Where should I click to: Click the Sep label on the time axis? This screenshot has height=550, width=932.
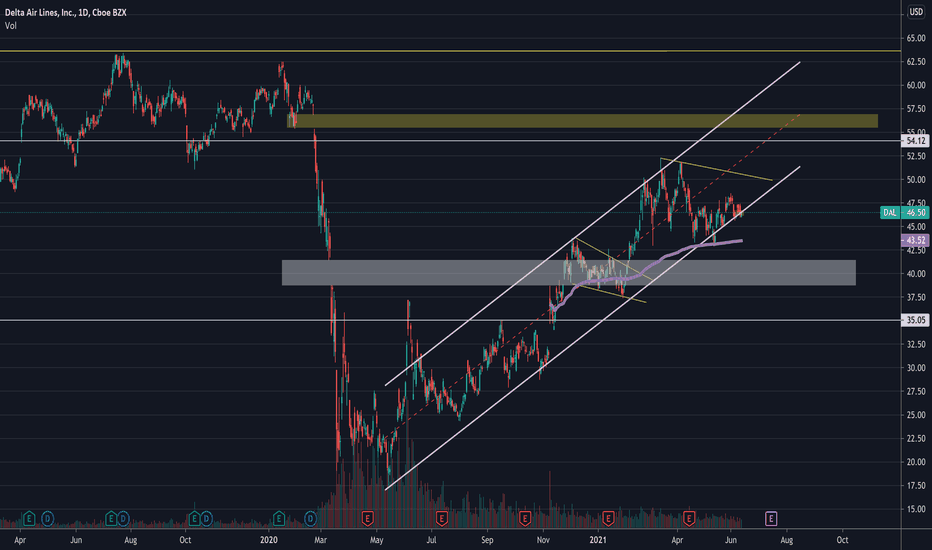[x=487, y=540]
